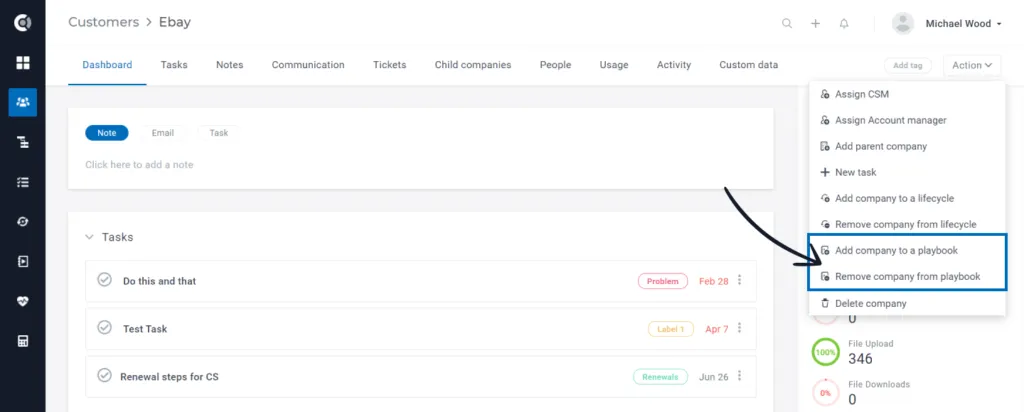Click the Label 1 tag
This screenshot has height=412, width=1024.
(x=671, y=329)
